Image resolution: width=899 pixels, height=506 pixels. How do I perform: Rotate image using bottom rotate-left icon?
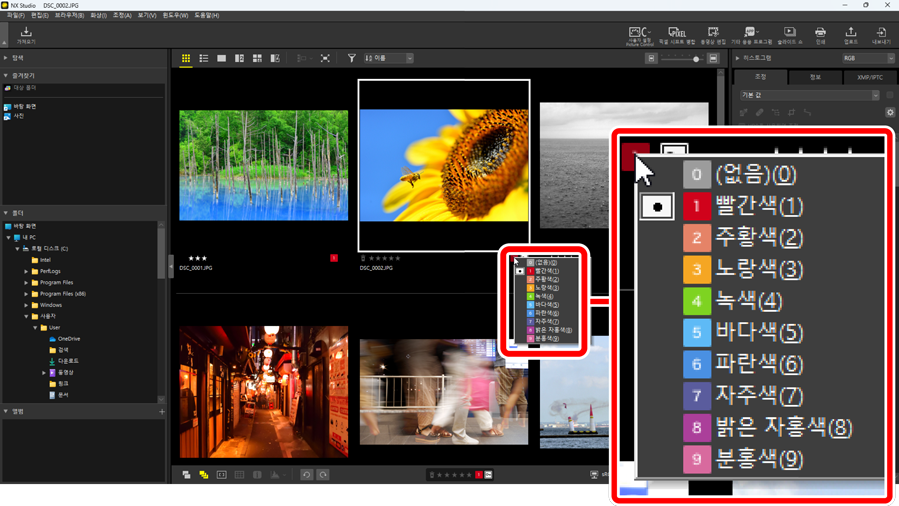pos(307,475)
